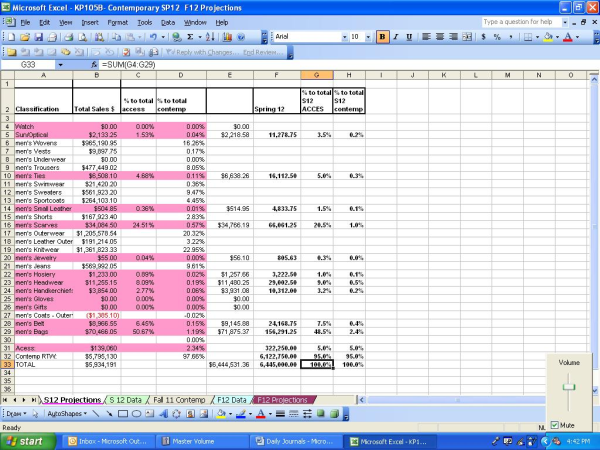Click the formula bar showing =SUM(G4:G29)

[x=300, y=64]
